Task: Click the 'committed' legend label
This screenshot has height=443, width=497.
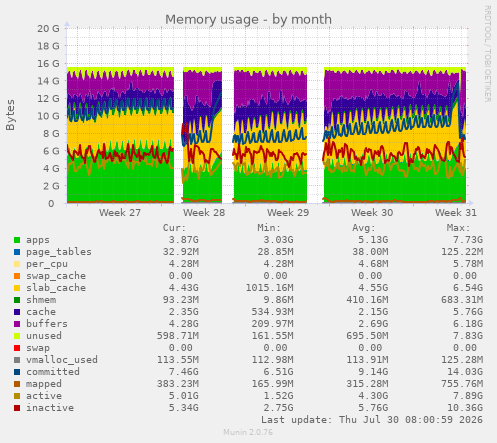Action: [53, 372]
